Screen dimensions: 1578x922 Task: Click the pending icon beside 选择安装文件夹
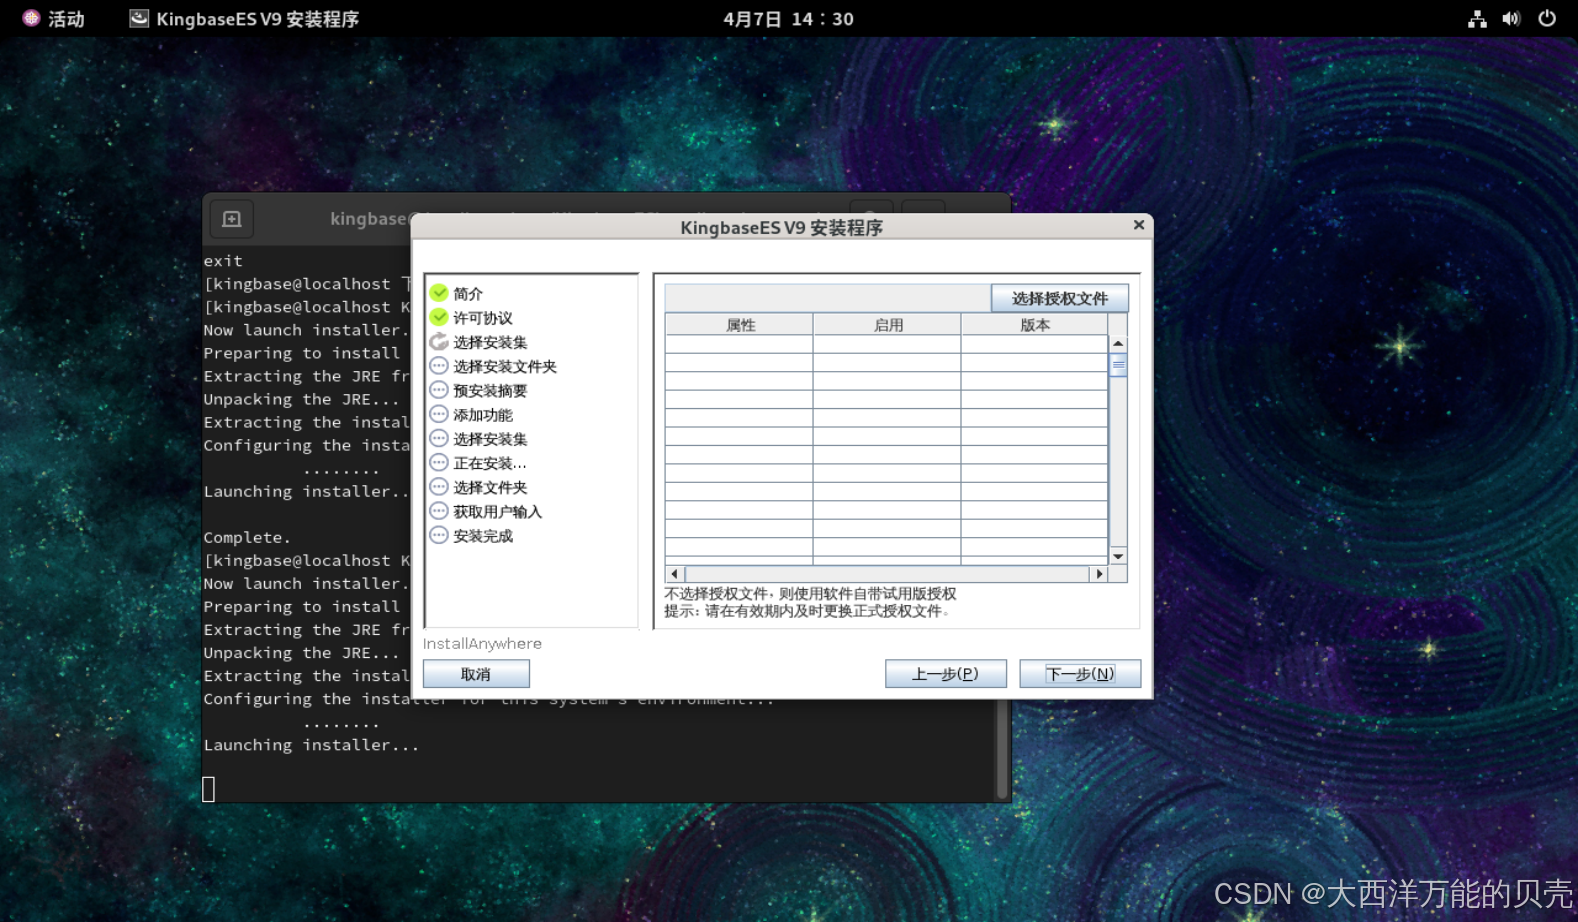[x=439, y=366]
